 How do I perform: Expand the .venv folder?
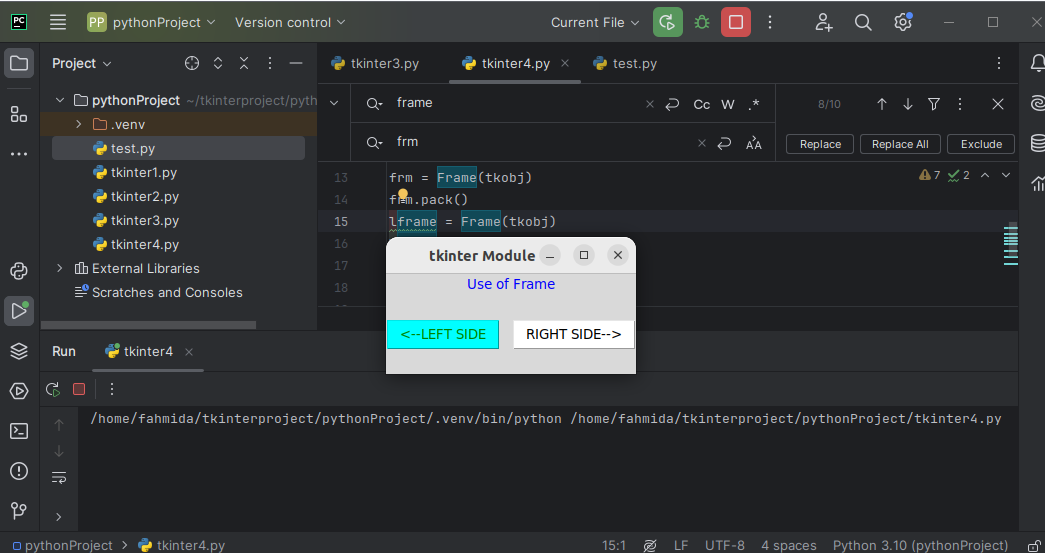(x=79, y=125)
